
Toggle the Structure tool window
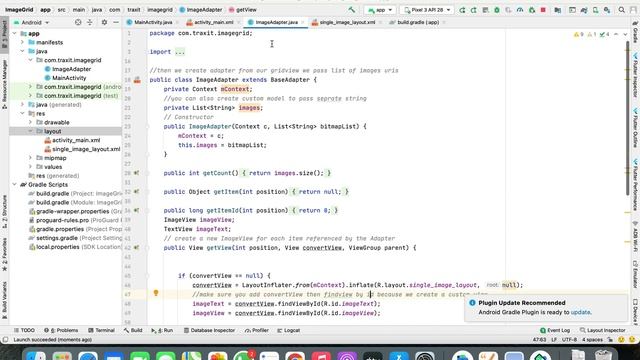pyautogui.click(x=4, y=211)
